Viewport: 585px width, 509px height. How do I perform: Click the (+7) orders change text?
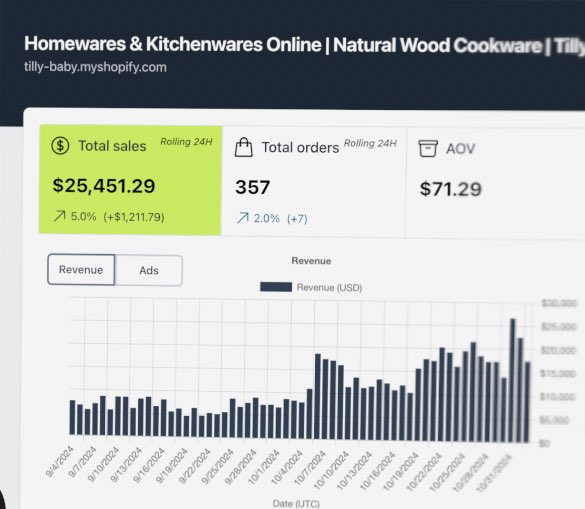click(297, 219)
